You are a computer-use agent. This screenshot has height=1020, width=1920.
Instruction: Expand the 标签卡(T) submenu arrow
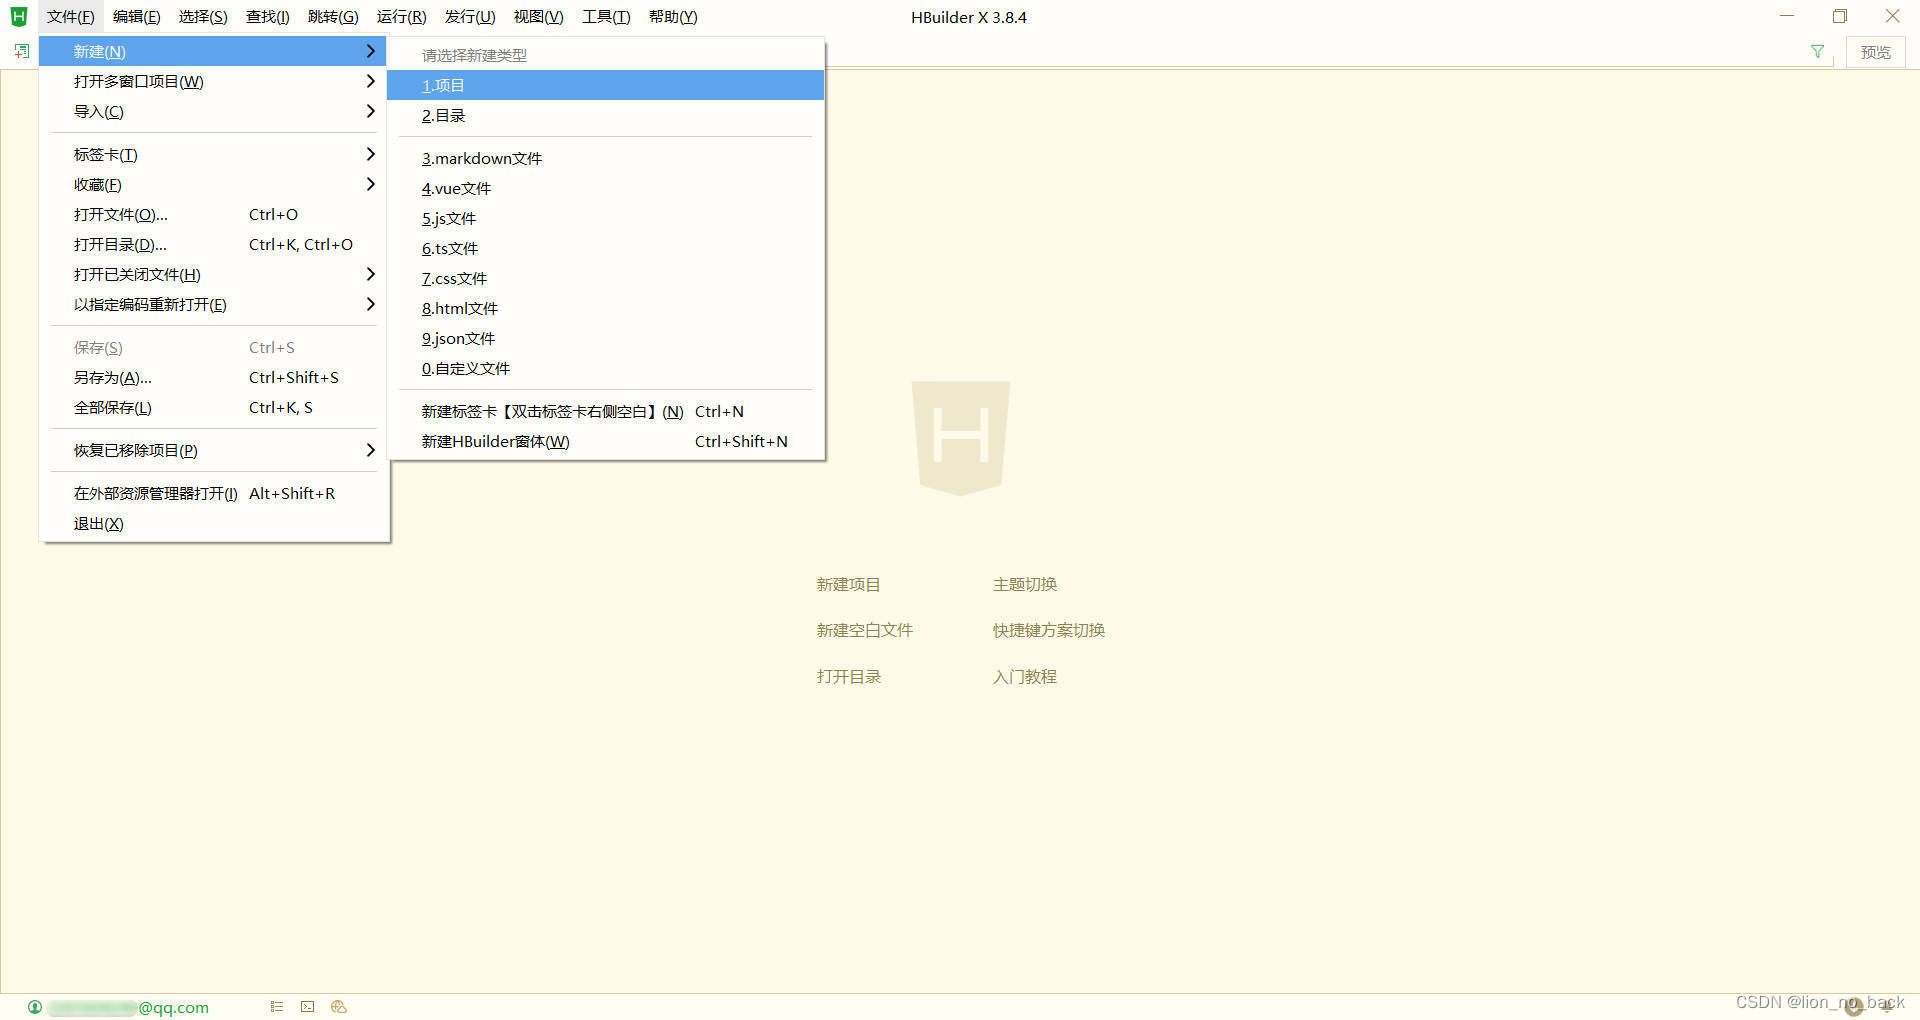point(370,154)
